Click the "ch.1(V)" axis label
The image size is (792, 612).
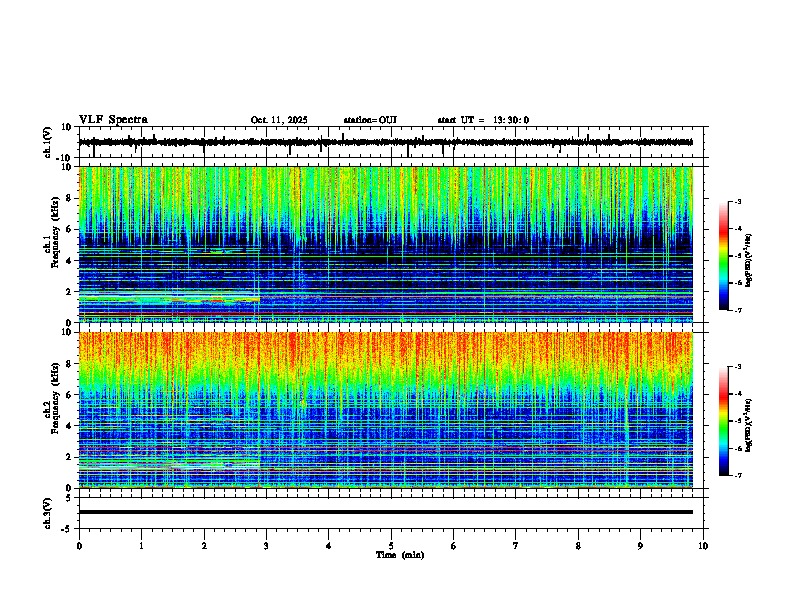pos(48,142)
